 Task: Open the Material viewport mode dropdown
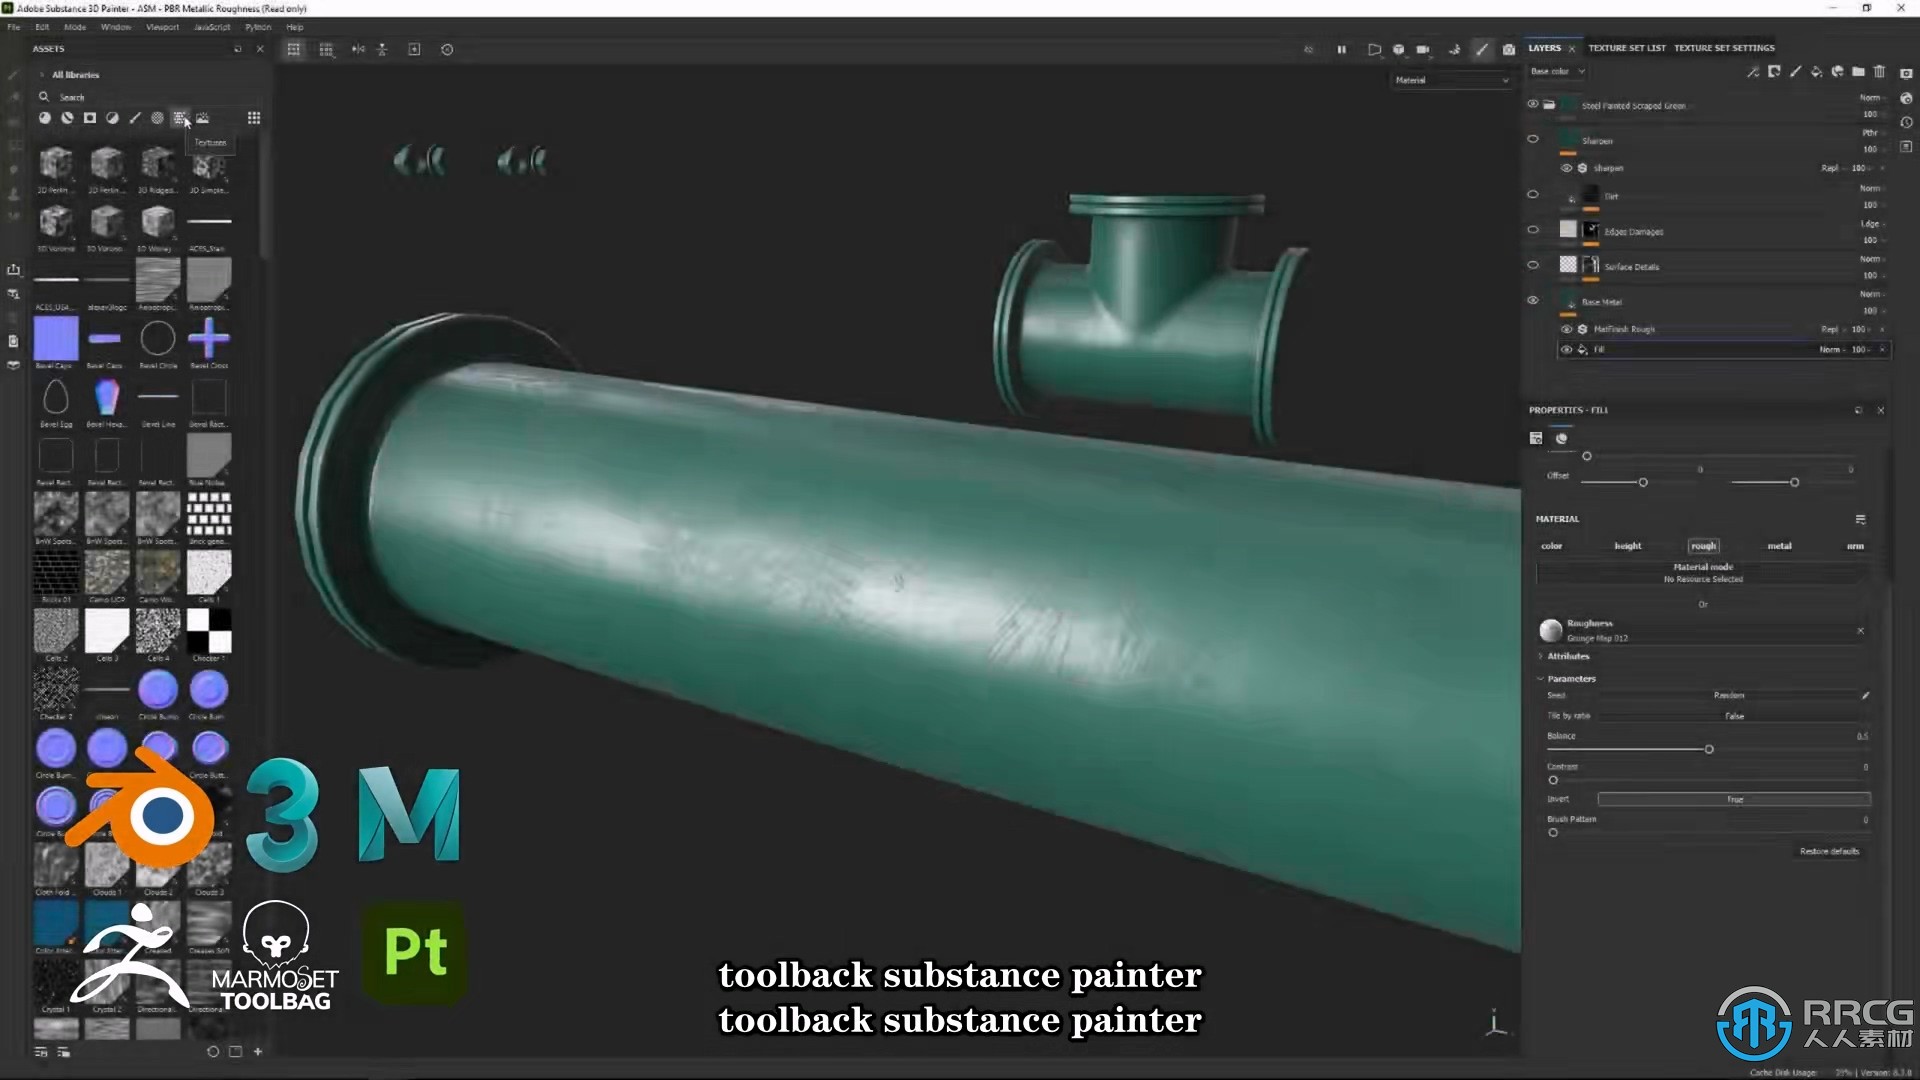1452,80
